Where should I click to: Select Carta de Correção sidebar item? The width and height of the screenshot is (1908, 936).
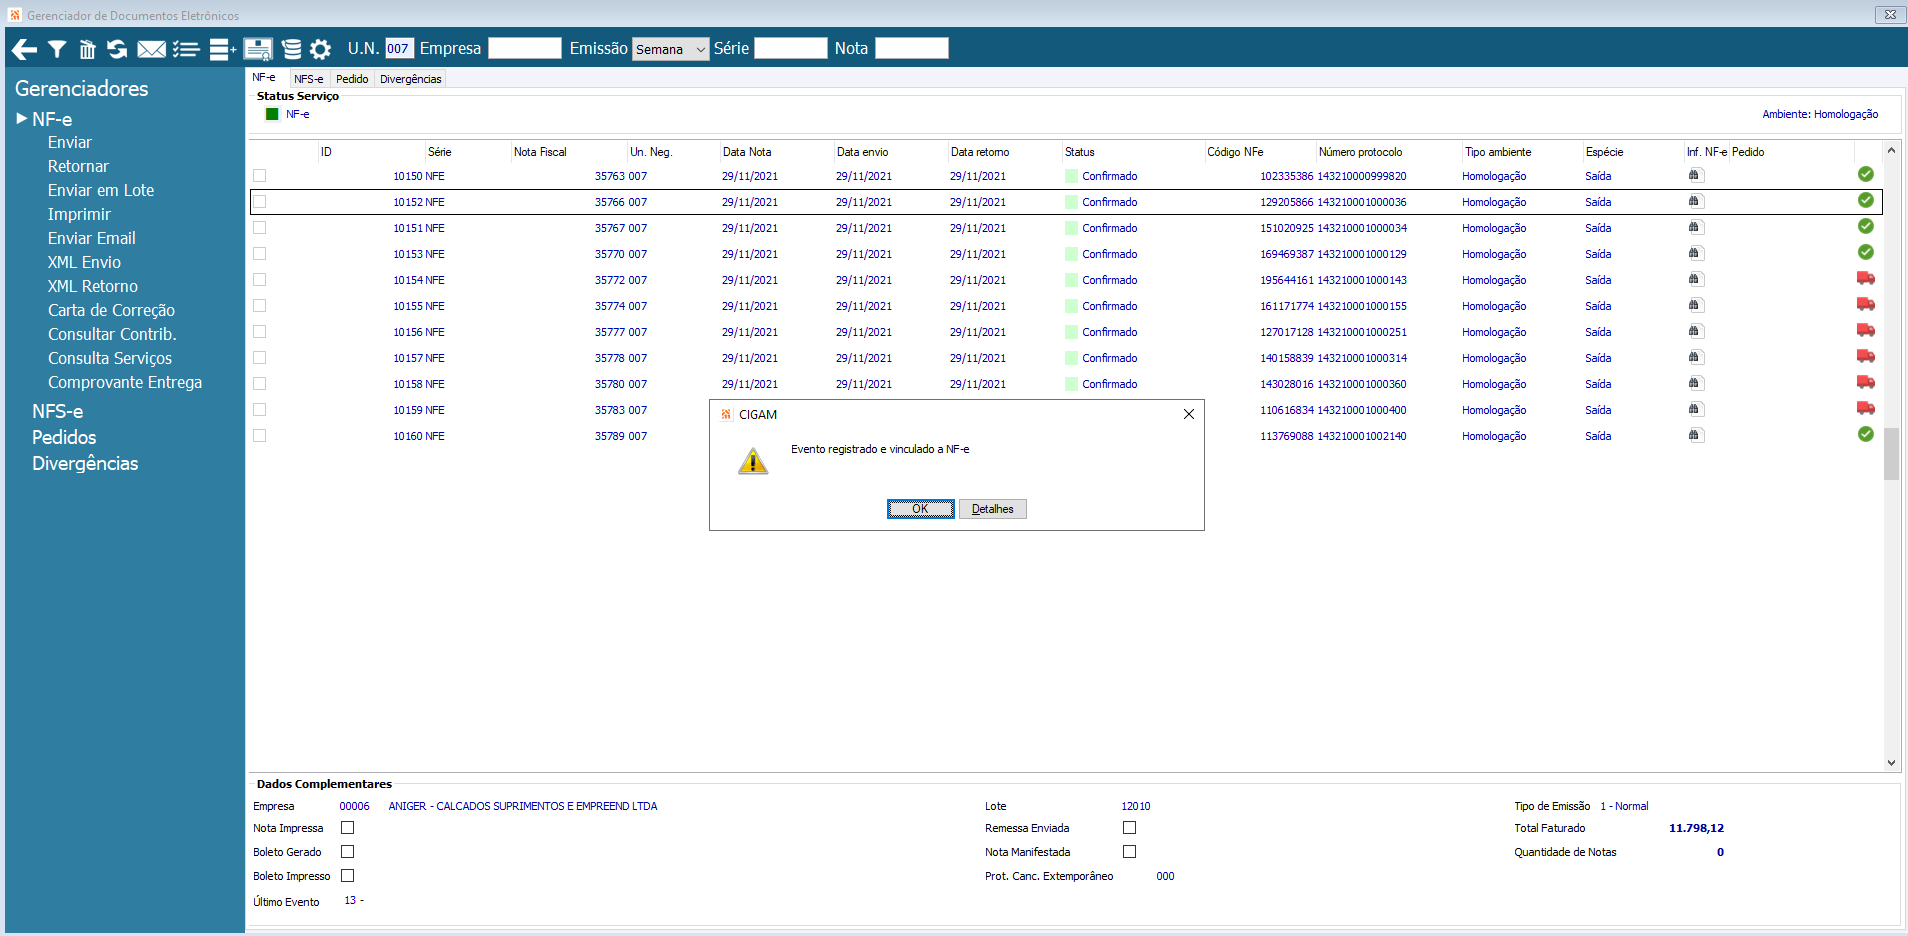(111, 310)
